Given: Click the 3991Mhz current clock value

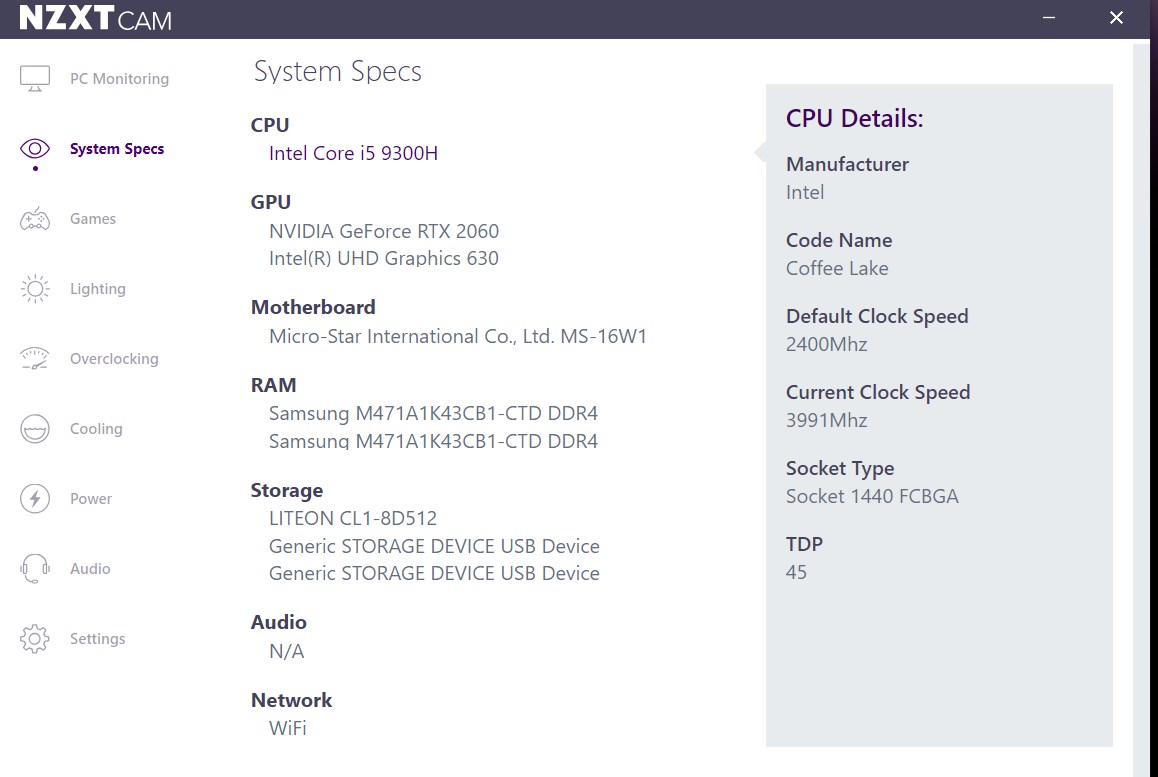Looking at the screenshot, I should pyautogui.click(x=826, y=420).
